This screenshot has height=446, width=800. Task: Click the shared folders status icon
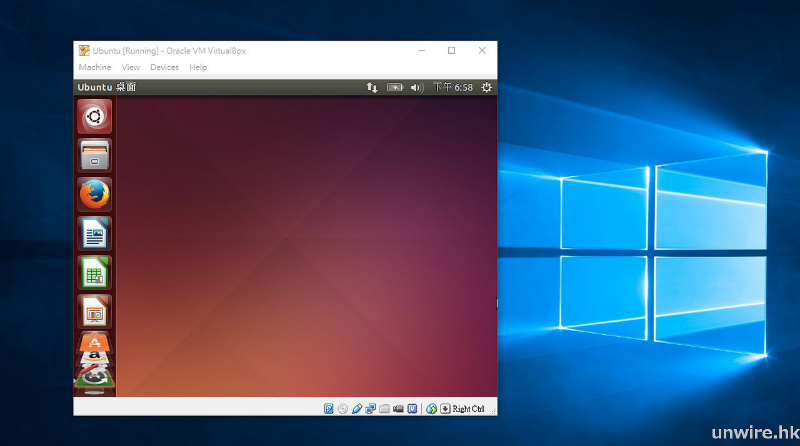(385, 409)
